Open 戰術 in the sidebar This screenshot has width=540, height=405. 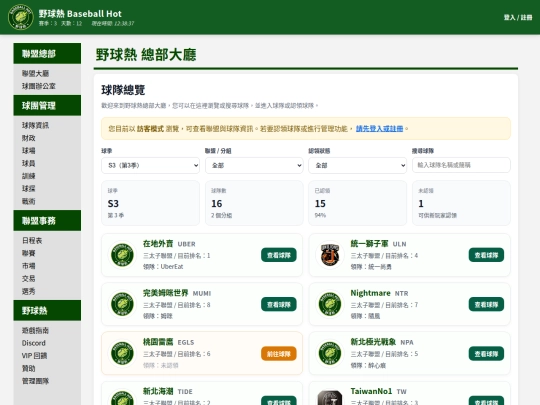pyautogui.click(x=29, y=201)
